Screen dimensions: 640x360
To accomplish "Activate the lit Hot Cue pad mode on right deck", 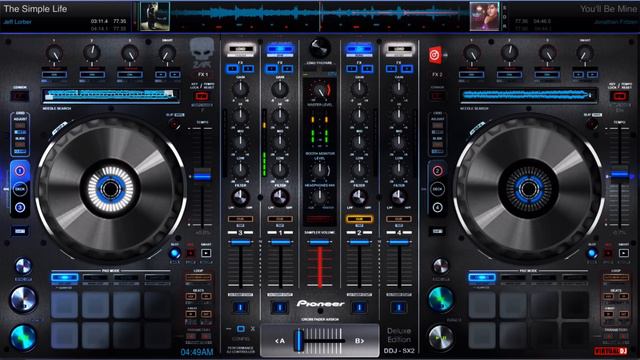I will click(x=482, y=278).
